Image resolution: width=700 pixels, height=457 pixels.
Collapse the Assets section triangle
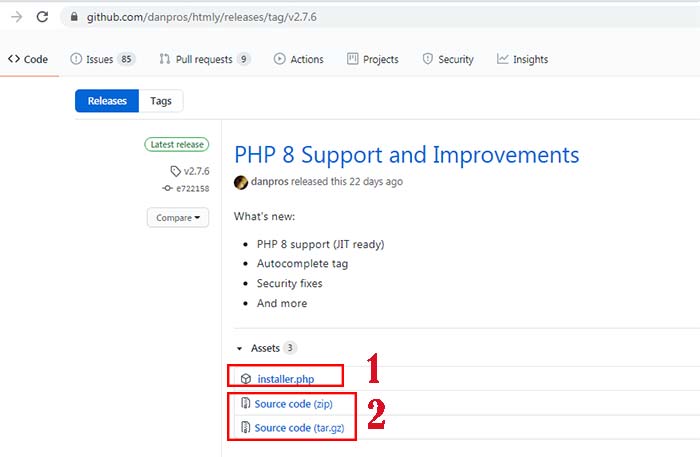click(240, 349)
